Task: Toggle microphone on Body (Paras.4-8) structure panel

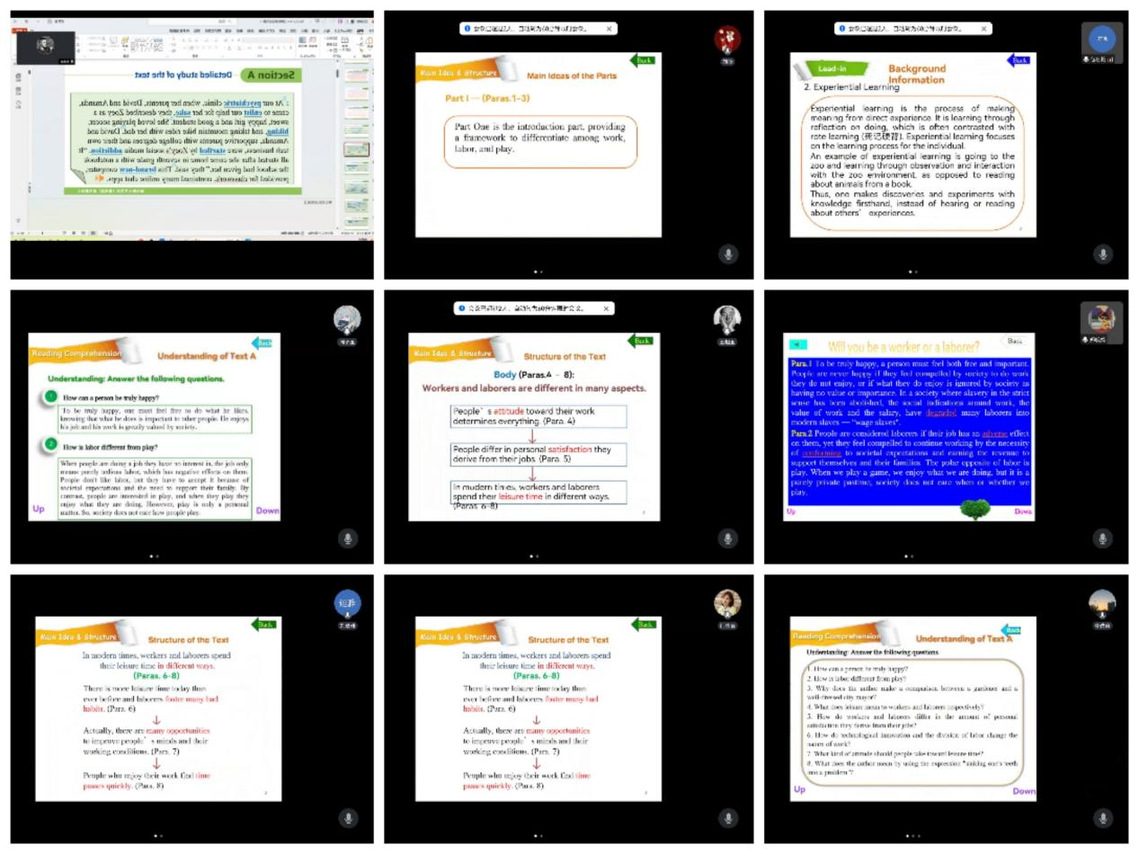Action: click(x=728, y=538)
